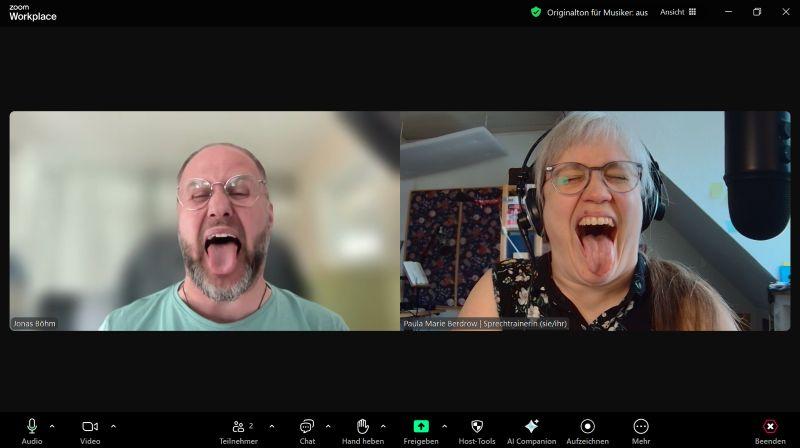The width and height of the screenshot is (800, 448).
Task: Click the Paula Marie Berdrow name label
Action: pos(485,323)
